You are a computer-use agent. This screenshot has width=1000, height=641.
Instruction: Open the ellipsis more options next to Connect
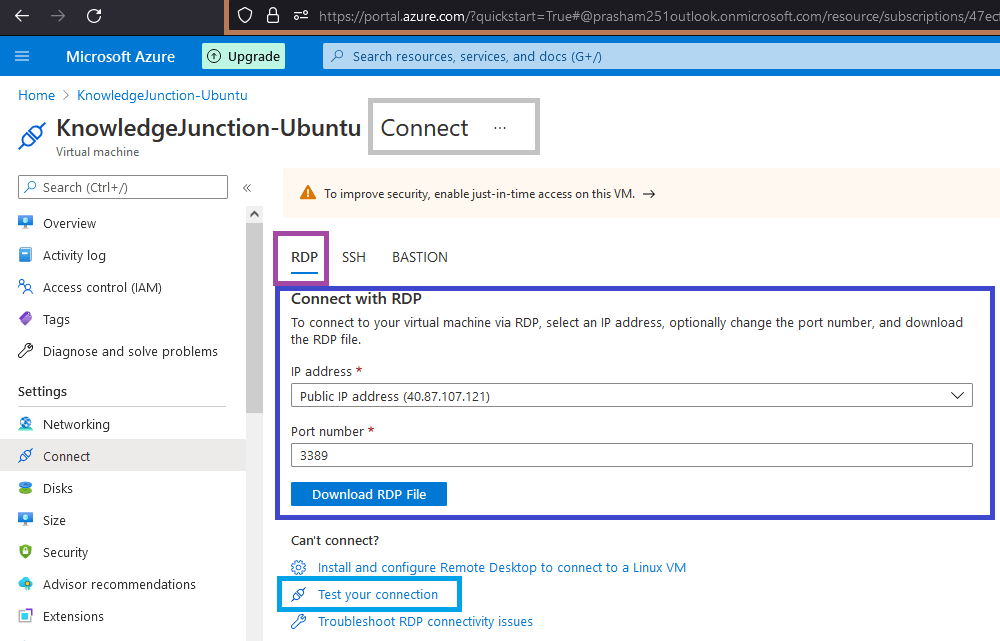point(500,128)
